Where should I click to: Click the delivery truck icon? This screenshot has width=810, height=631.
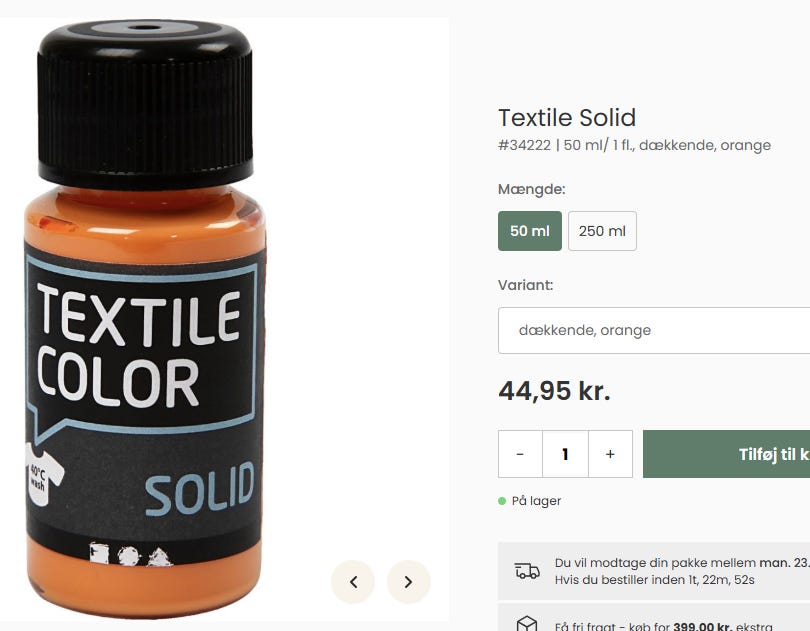pyautogui.click(x=527, y=571)
